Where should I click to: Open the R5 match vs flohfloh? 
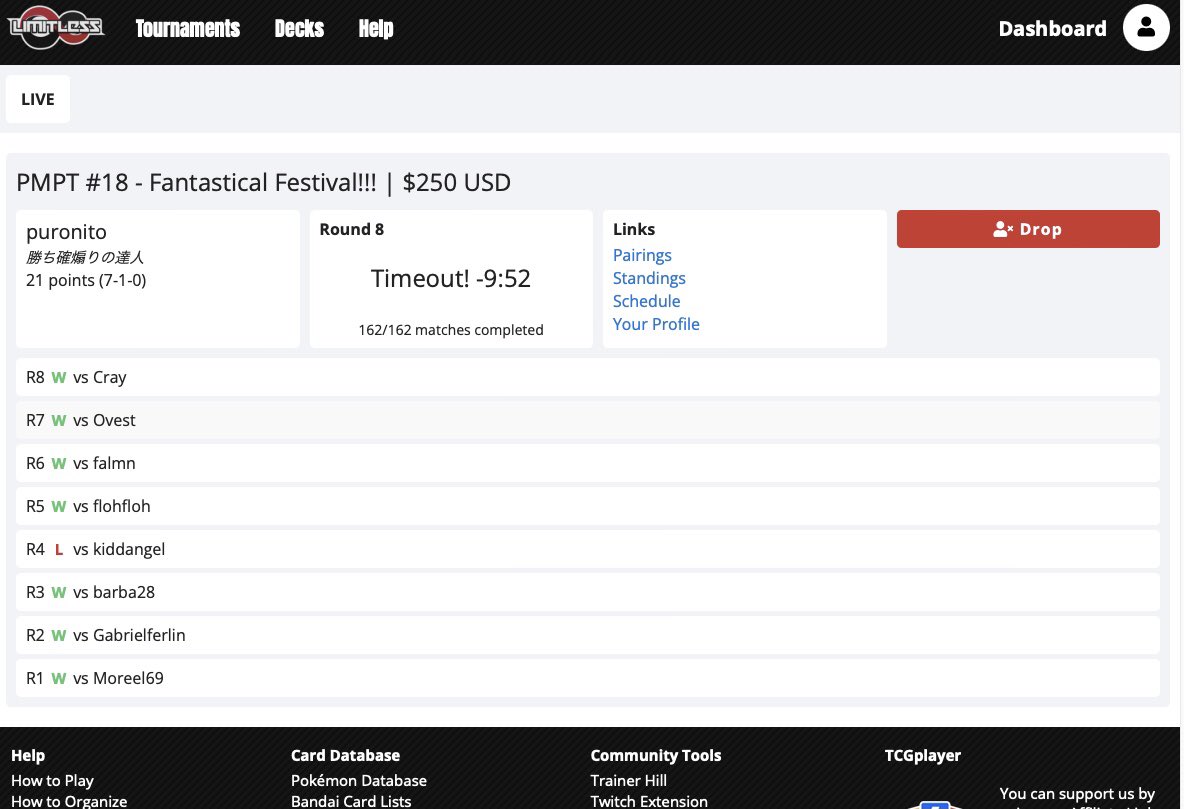pos(587,506)
